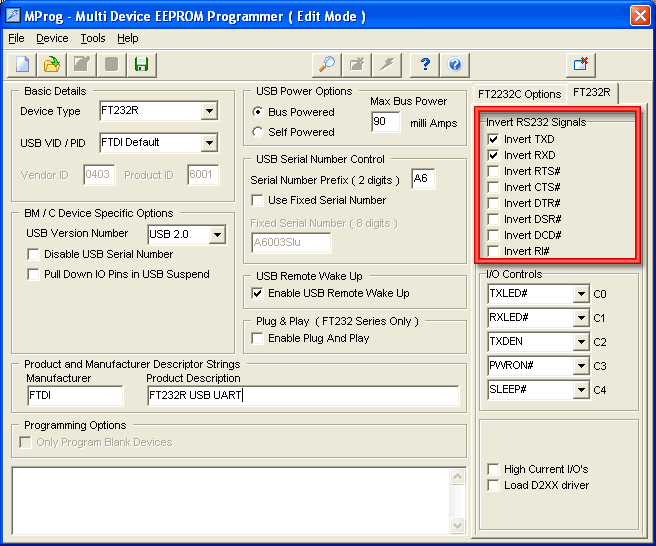
Task: Check Load D2XX driver option
Action: point(493,485)
